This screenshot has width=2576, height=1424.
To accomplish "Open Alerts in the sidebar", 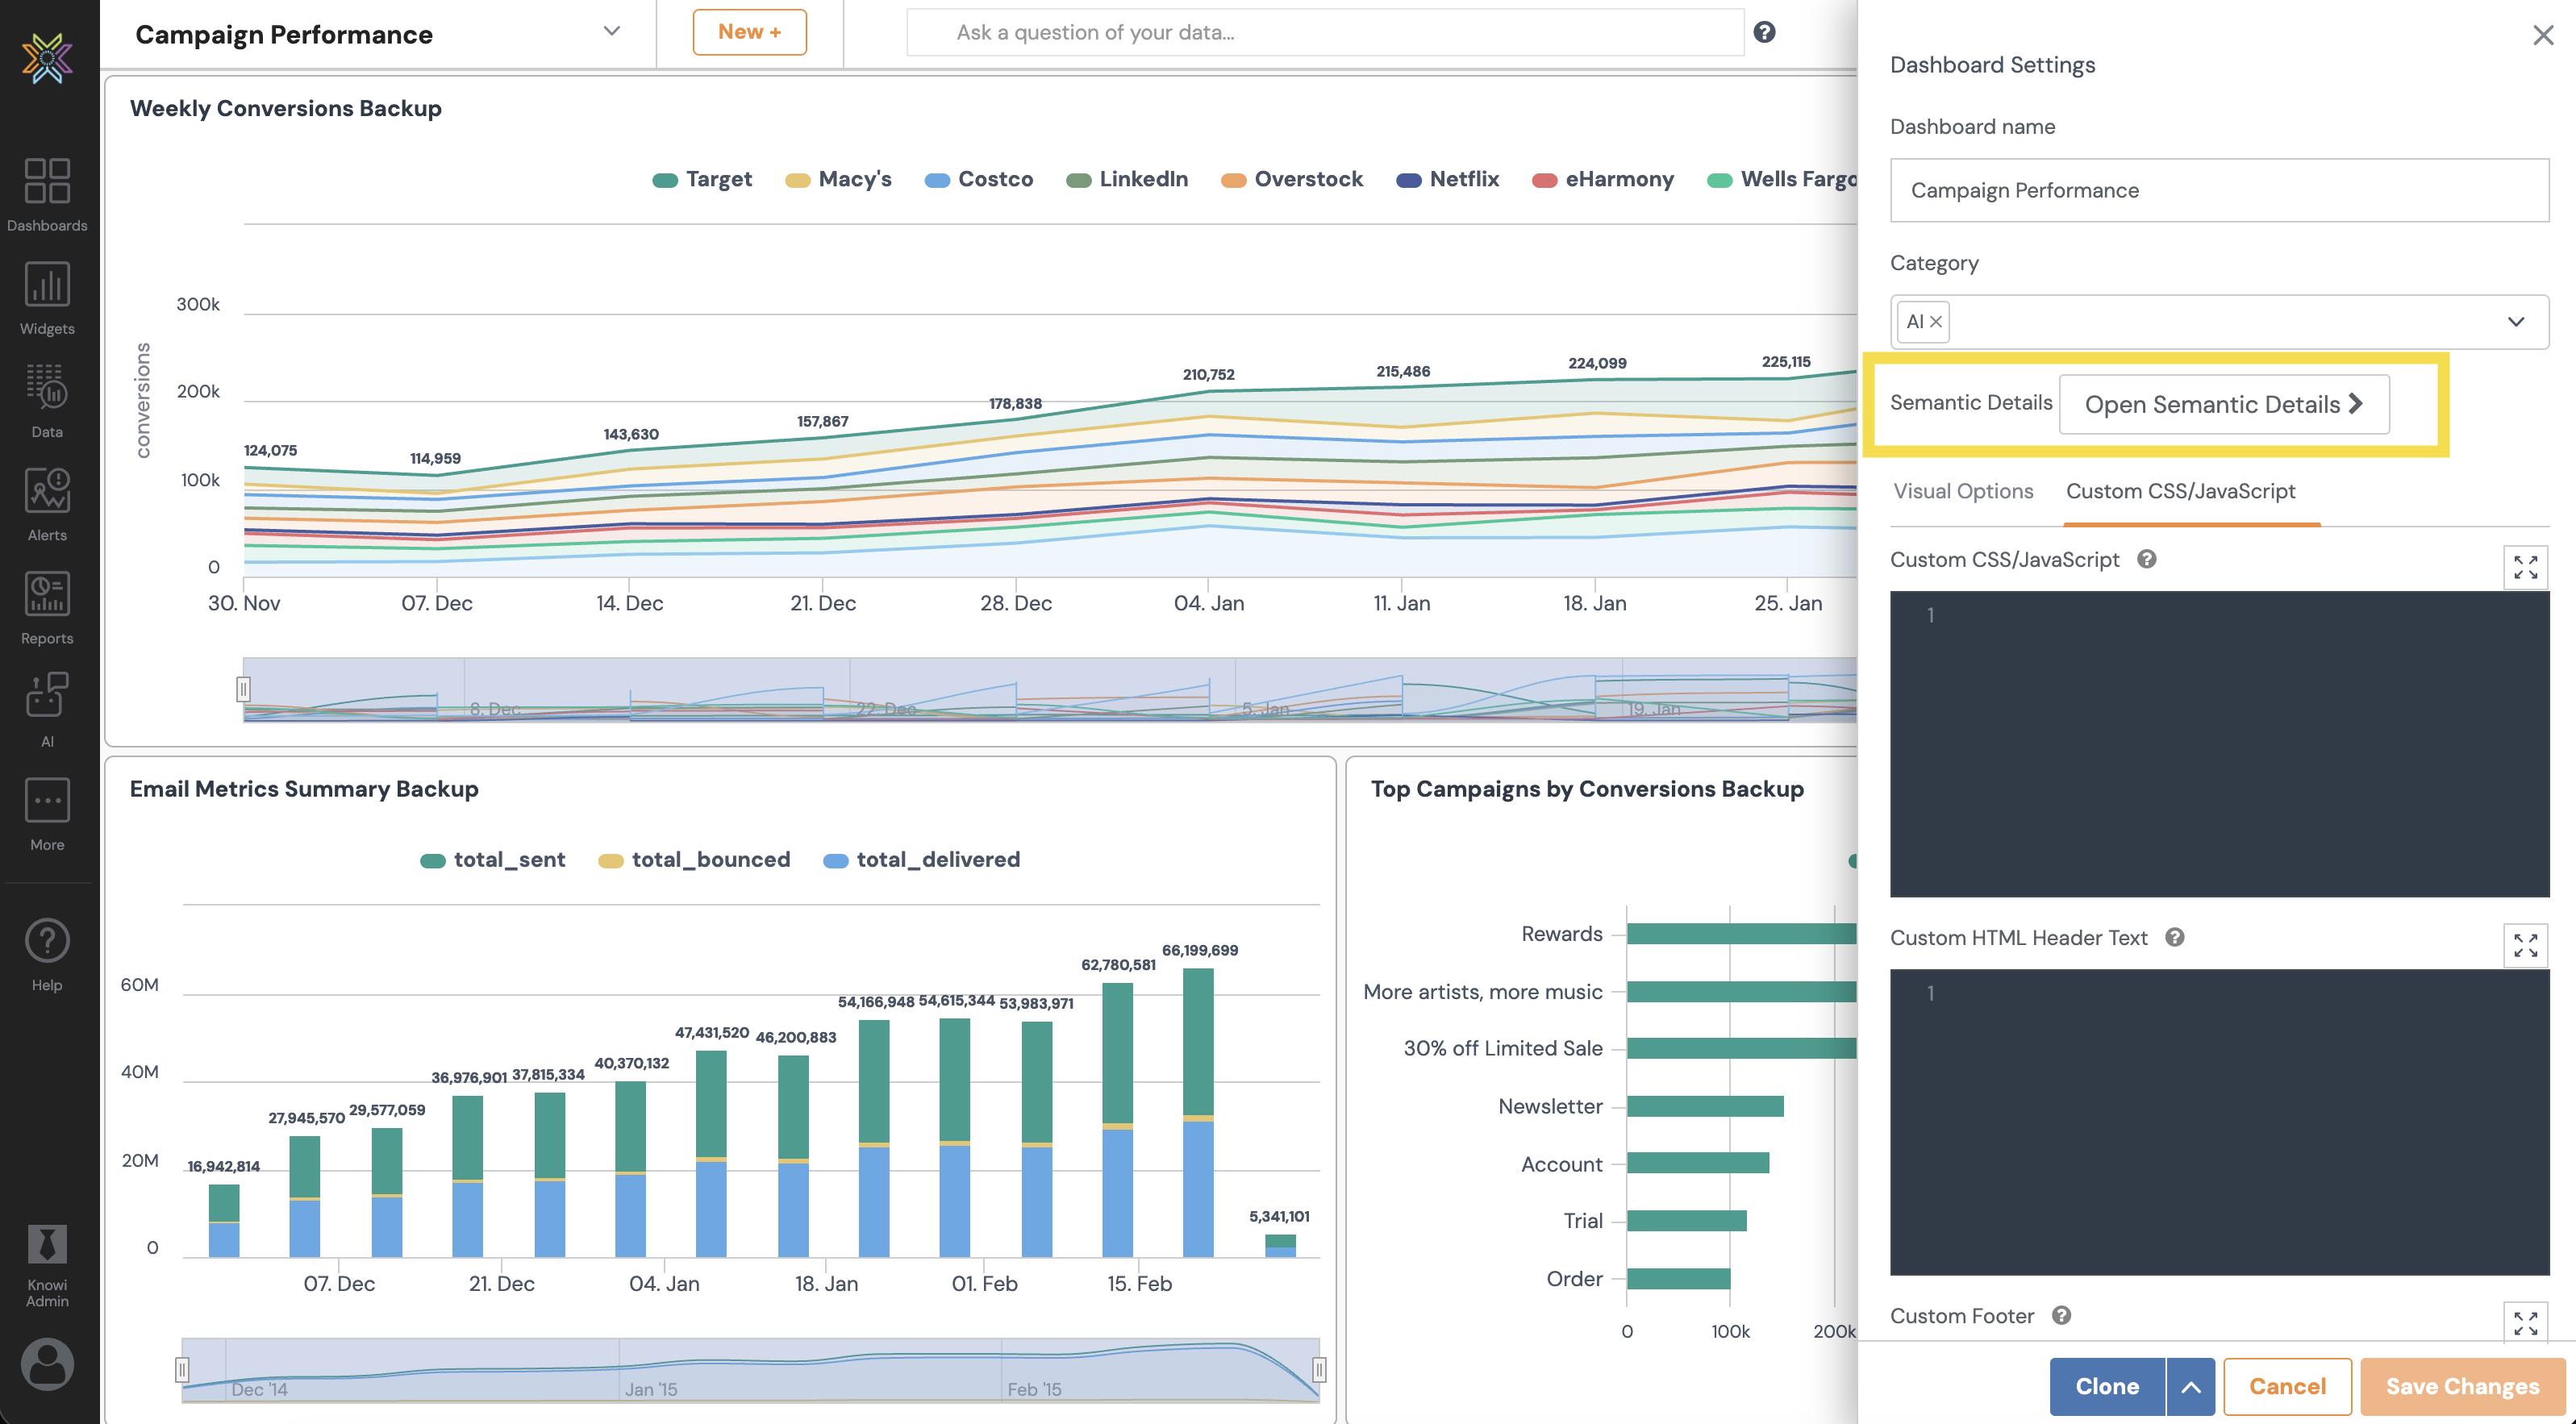I will tap(47, 504).
